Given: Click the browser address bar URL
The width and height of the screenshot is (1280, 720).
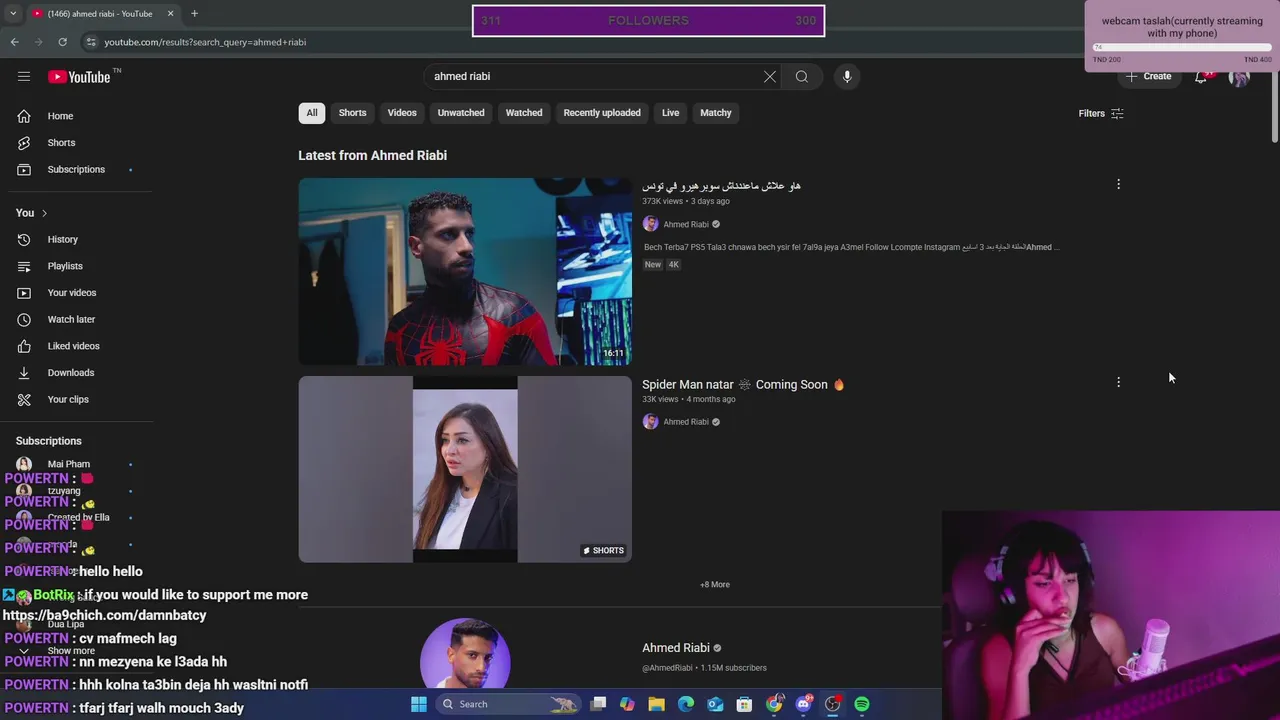Looking at the screenshot, I should pyautogui.click(x=205, y=42).
